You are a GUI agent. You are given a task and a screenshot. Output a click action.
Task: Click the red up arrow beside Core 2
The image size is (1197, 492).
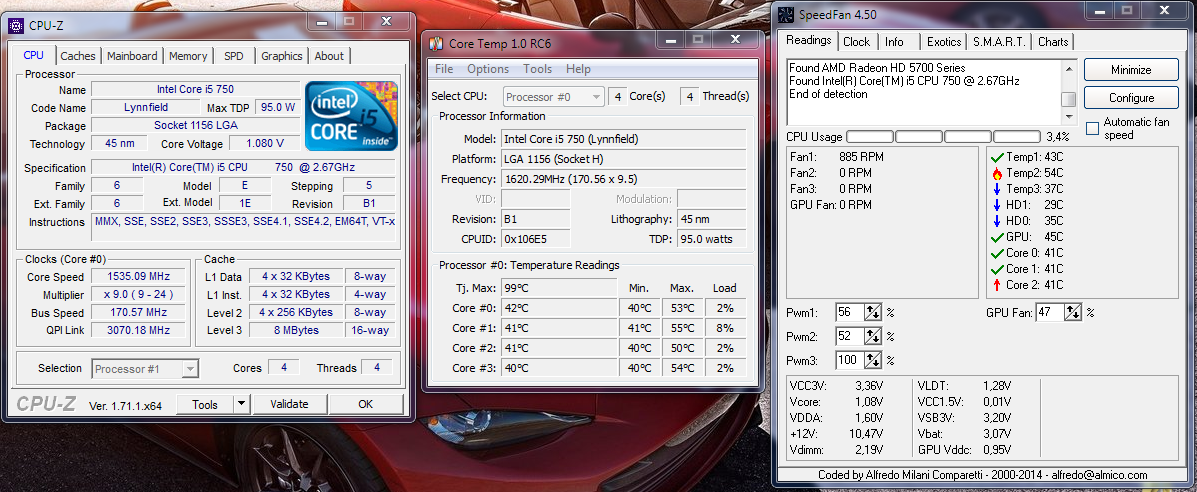click(x=996, y=285)
